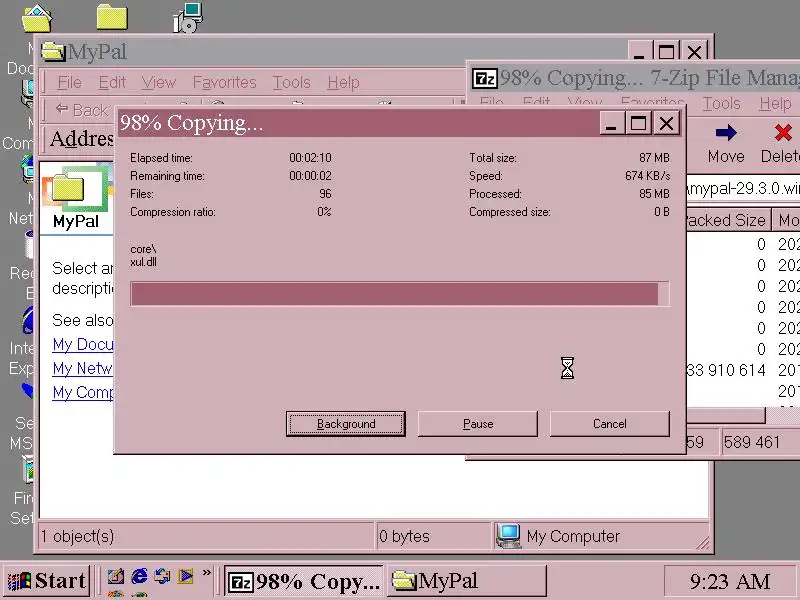Open Help menu in 7-Zip File Manager
800x600 pixels.
[x=775, y=104]
